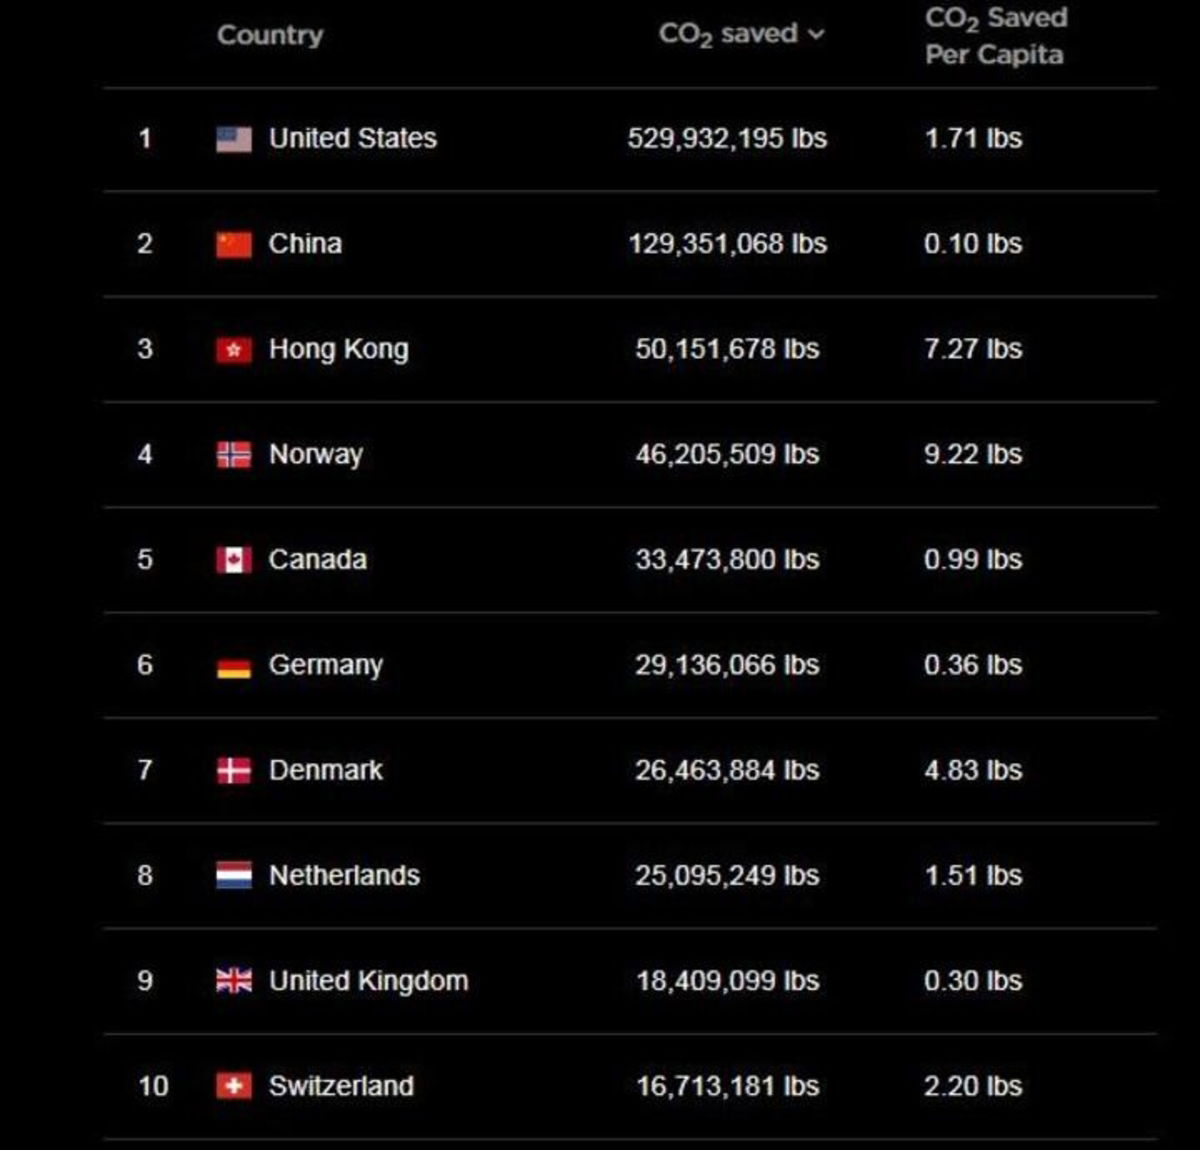Click rank number 5 for Canada

145,559
